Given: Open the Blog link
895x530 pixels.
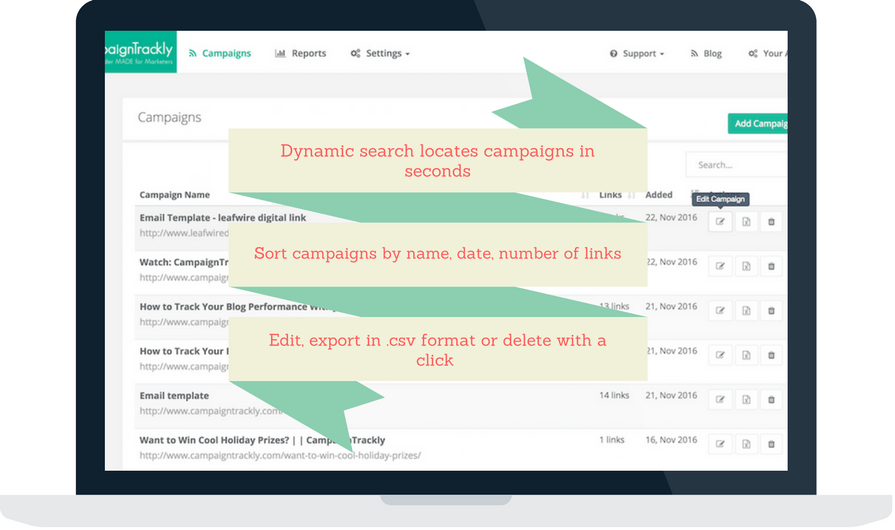Looking at the screenshot, I should click(706, 53).
